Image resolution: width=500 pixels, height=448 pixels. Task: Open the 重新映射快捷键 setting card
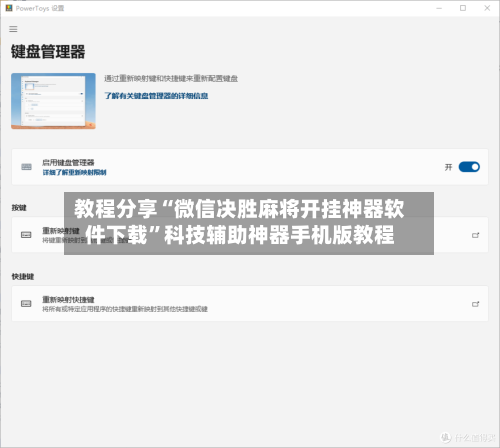250,304
